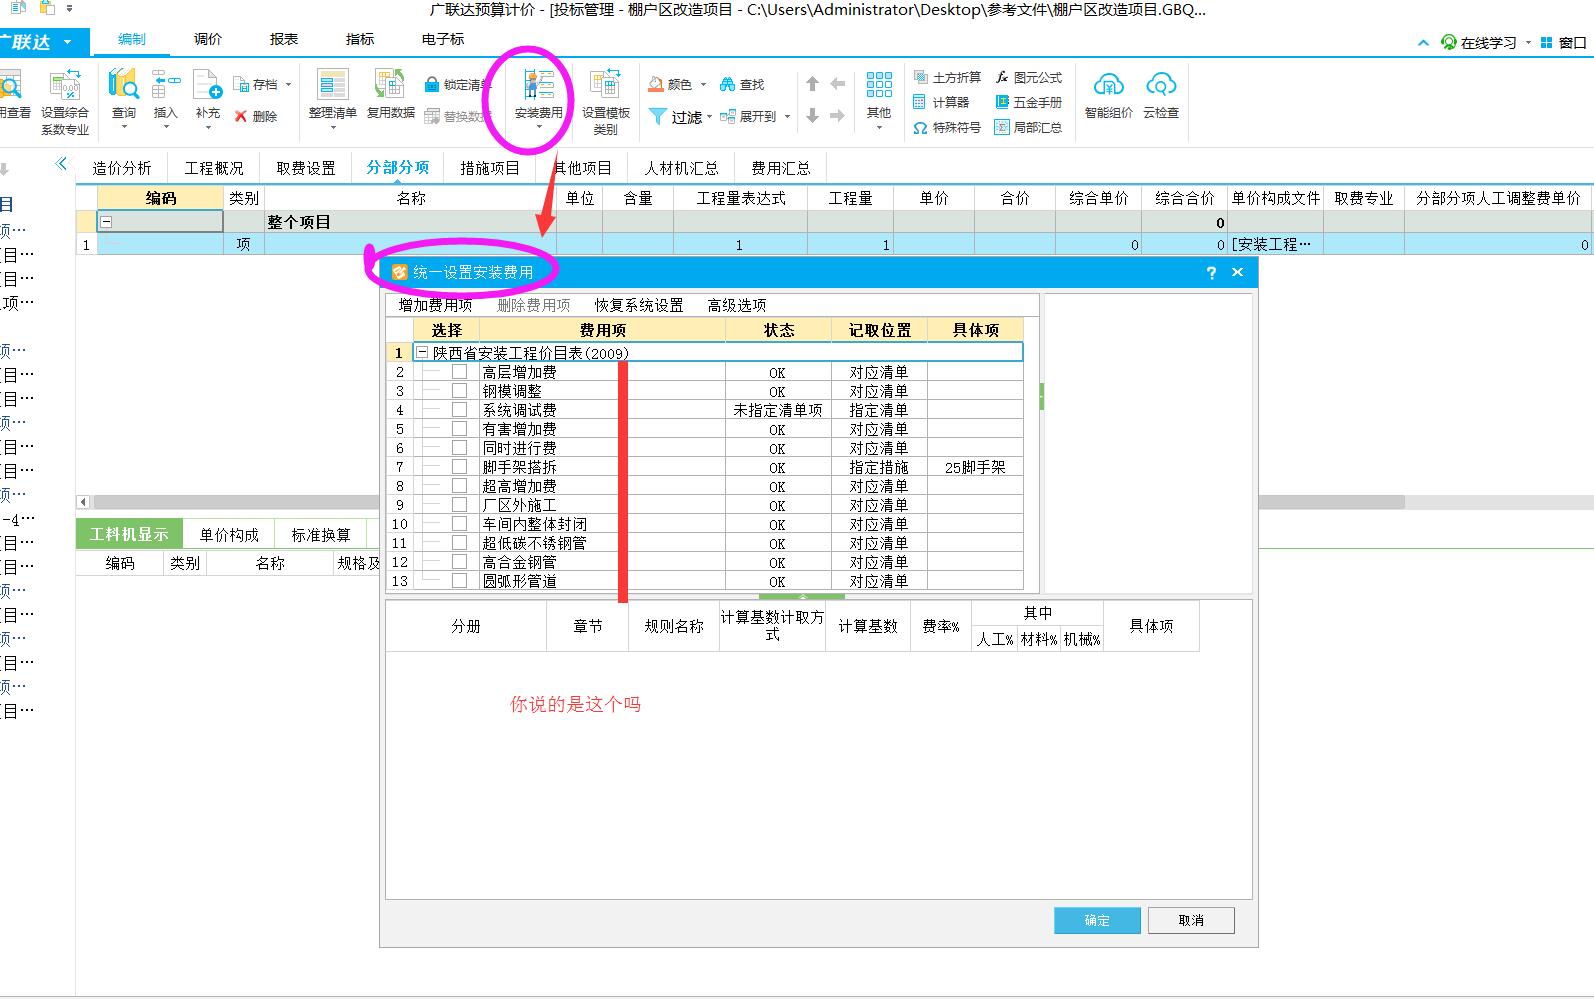The width and height of the screenshot is (1594, 999).
Task: Open the 存档 dropdown arrow
Action: (288, 85)
